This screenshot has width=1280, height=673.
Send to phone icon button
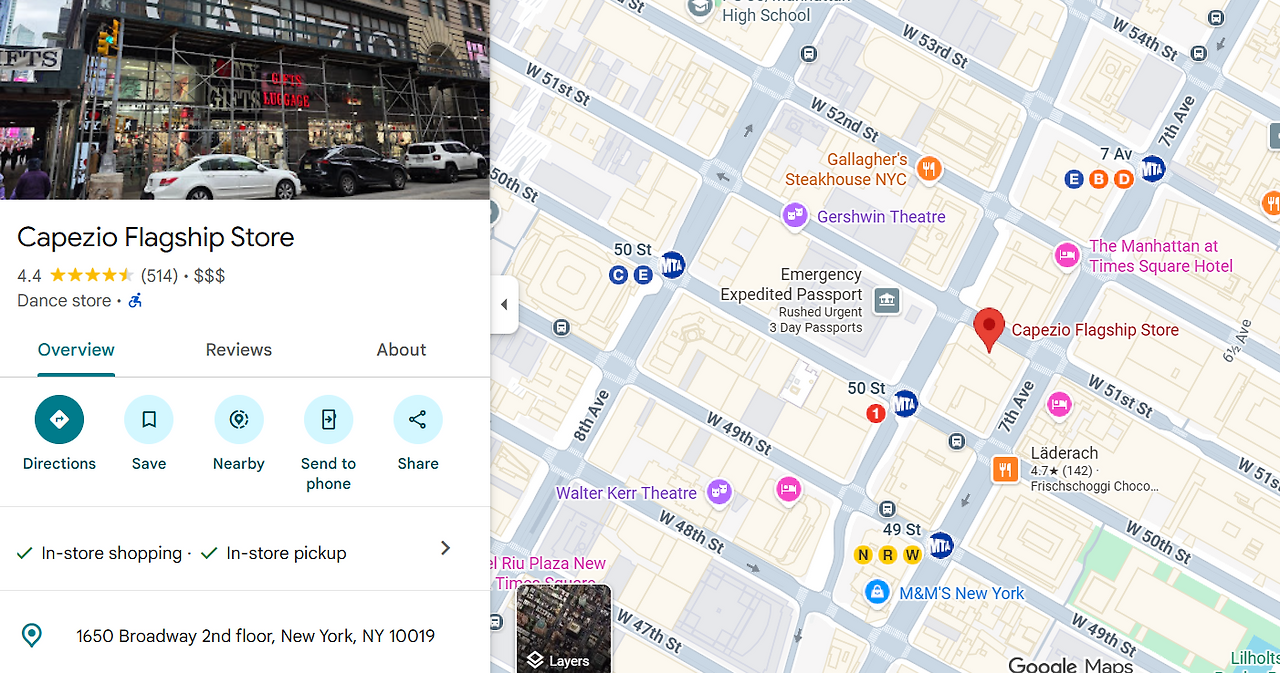click(328, 420)
